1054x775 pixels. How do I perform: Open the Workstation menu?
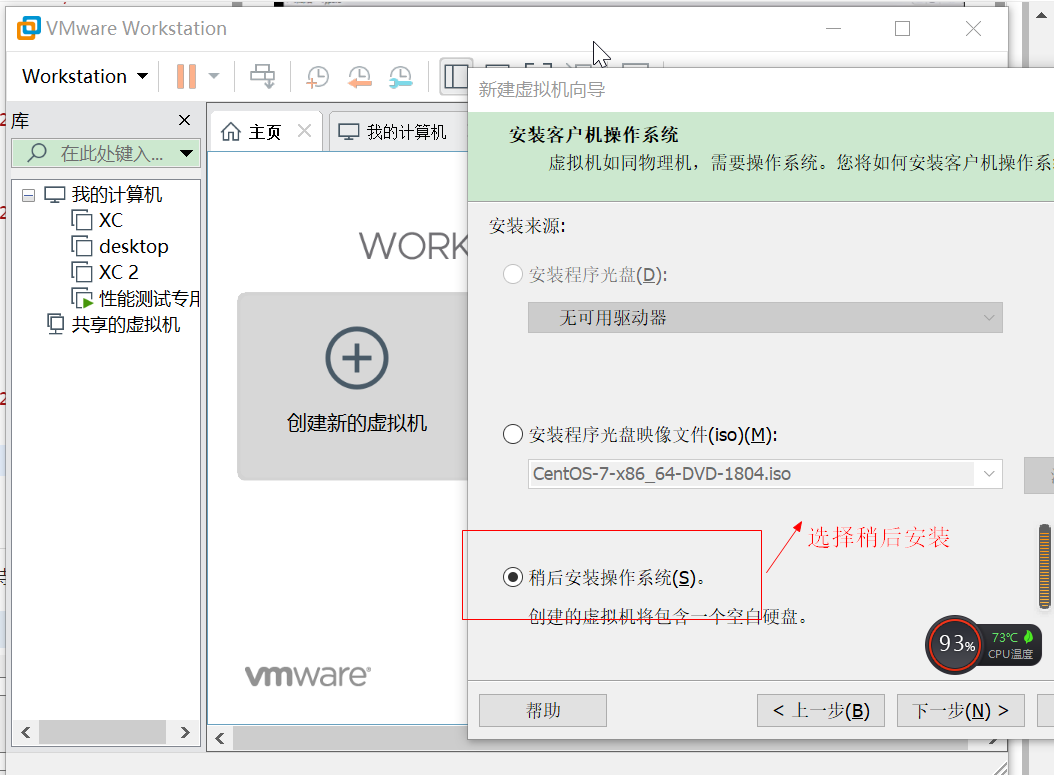tap(85, 76)
